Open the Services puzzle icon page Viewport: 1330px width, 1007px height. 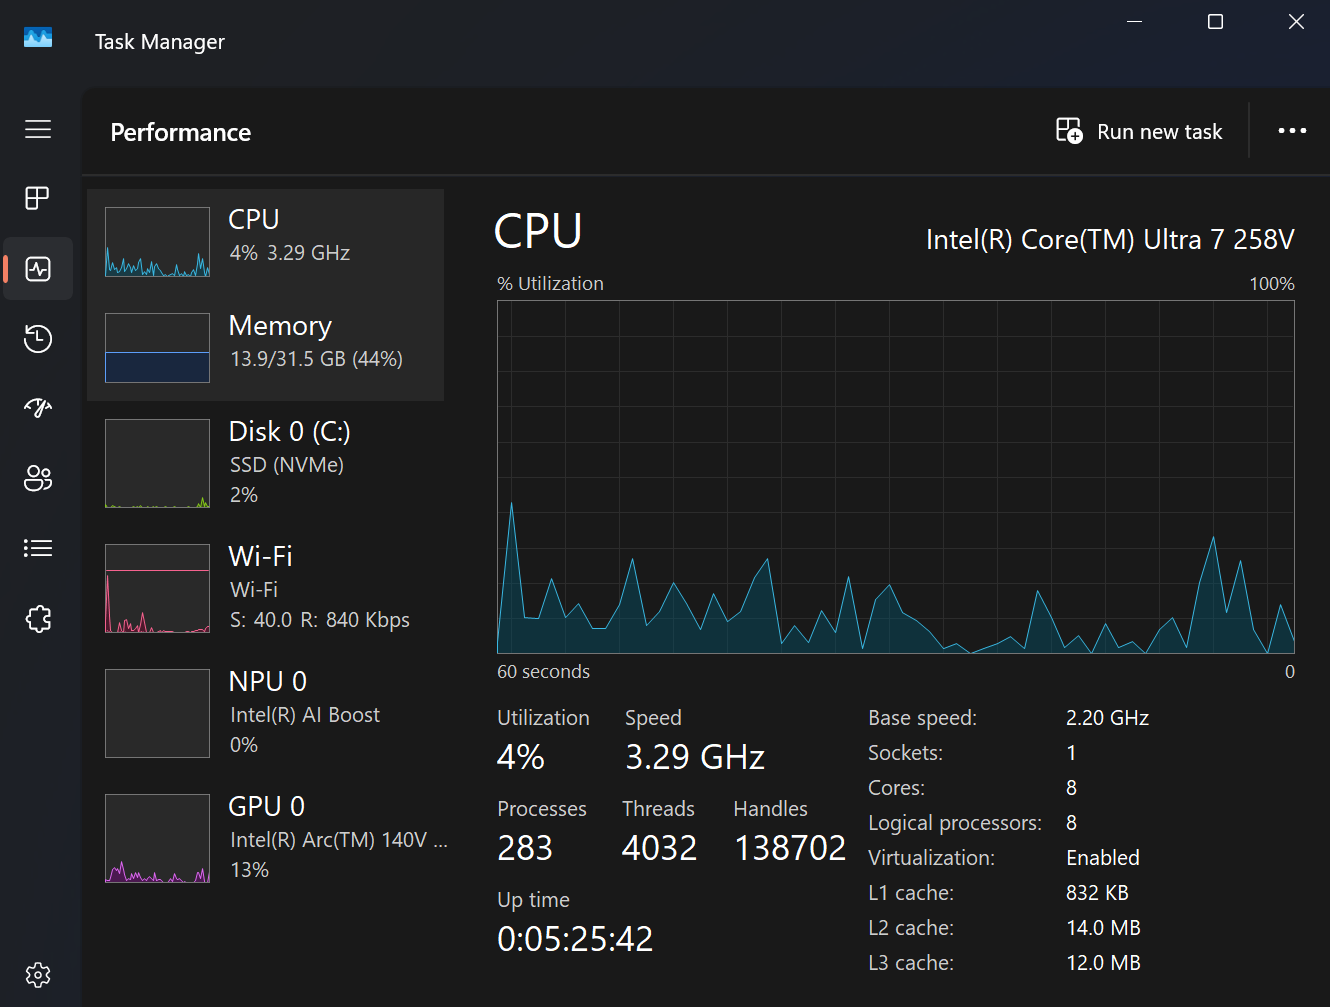tap(38, 619)
